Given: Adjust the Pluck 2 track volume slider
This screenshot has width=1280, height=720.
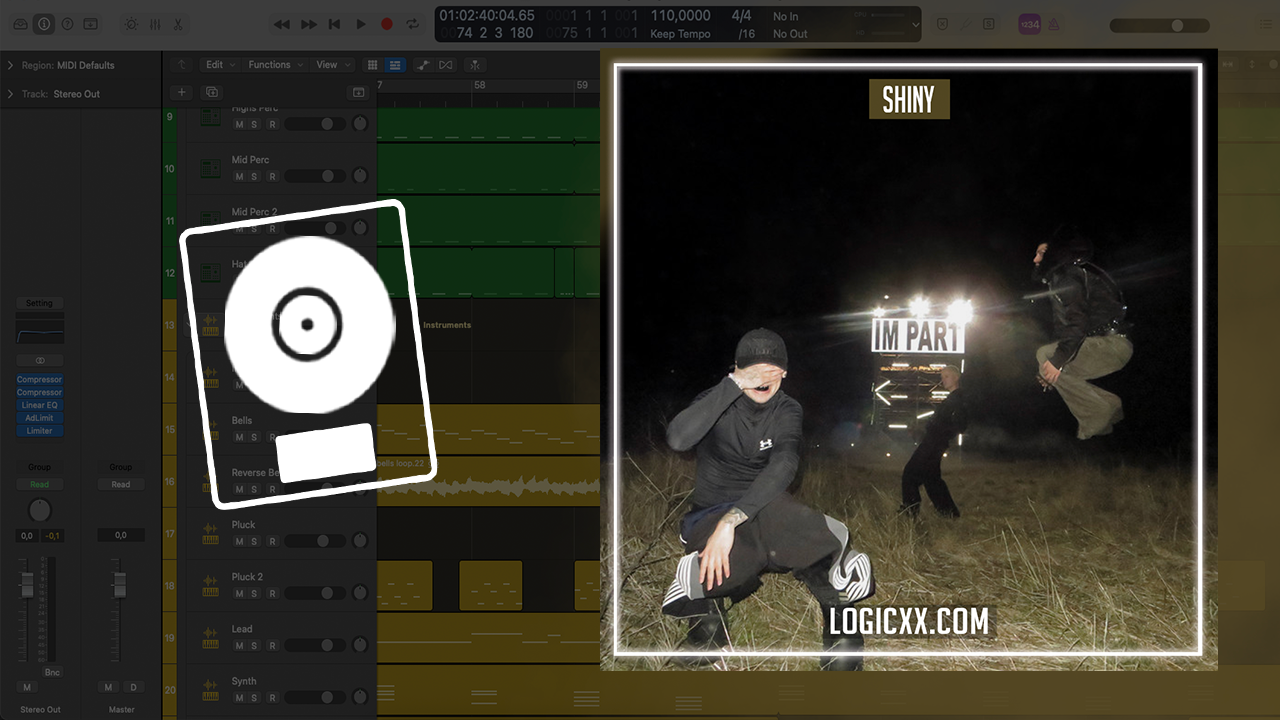Looking at the screenshot, I should coord(315,593).
